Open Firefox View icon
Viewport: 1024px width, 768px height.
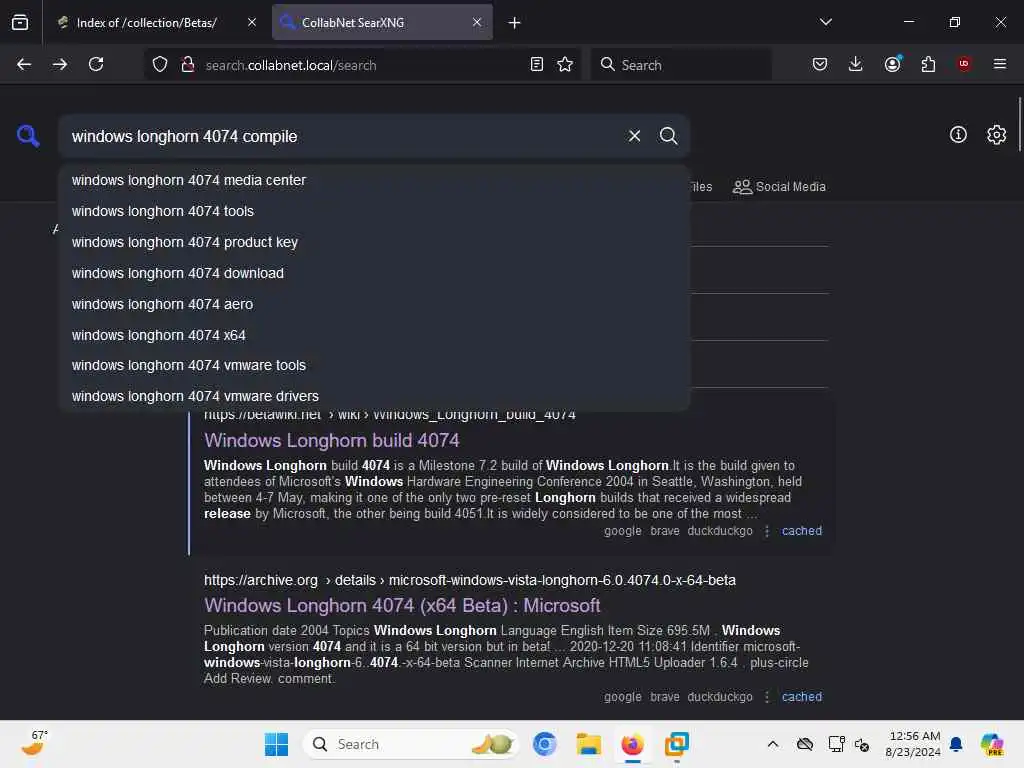[x=20, y=22]
